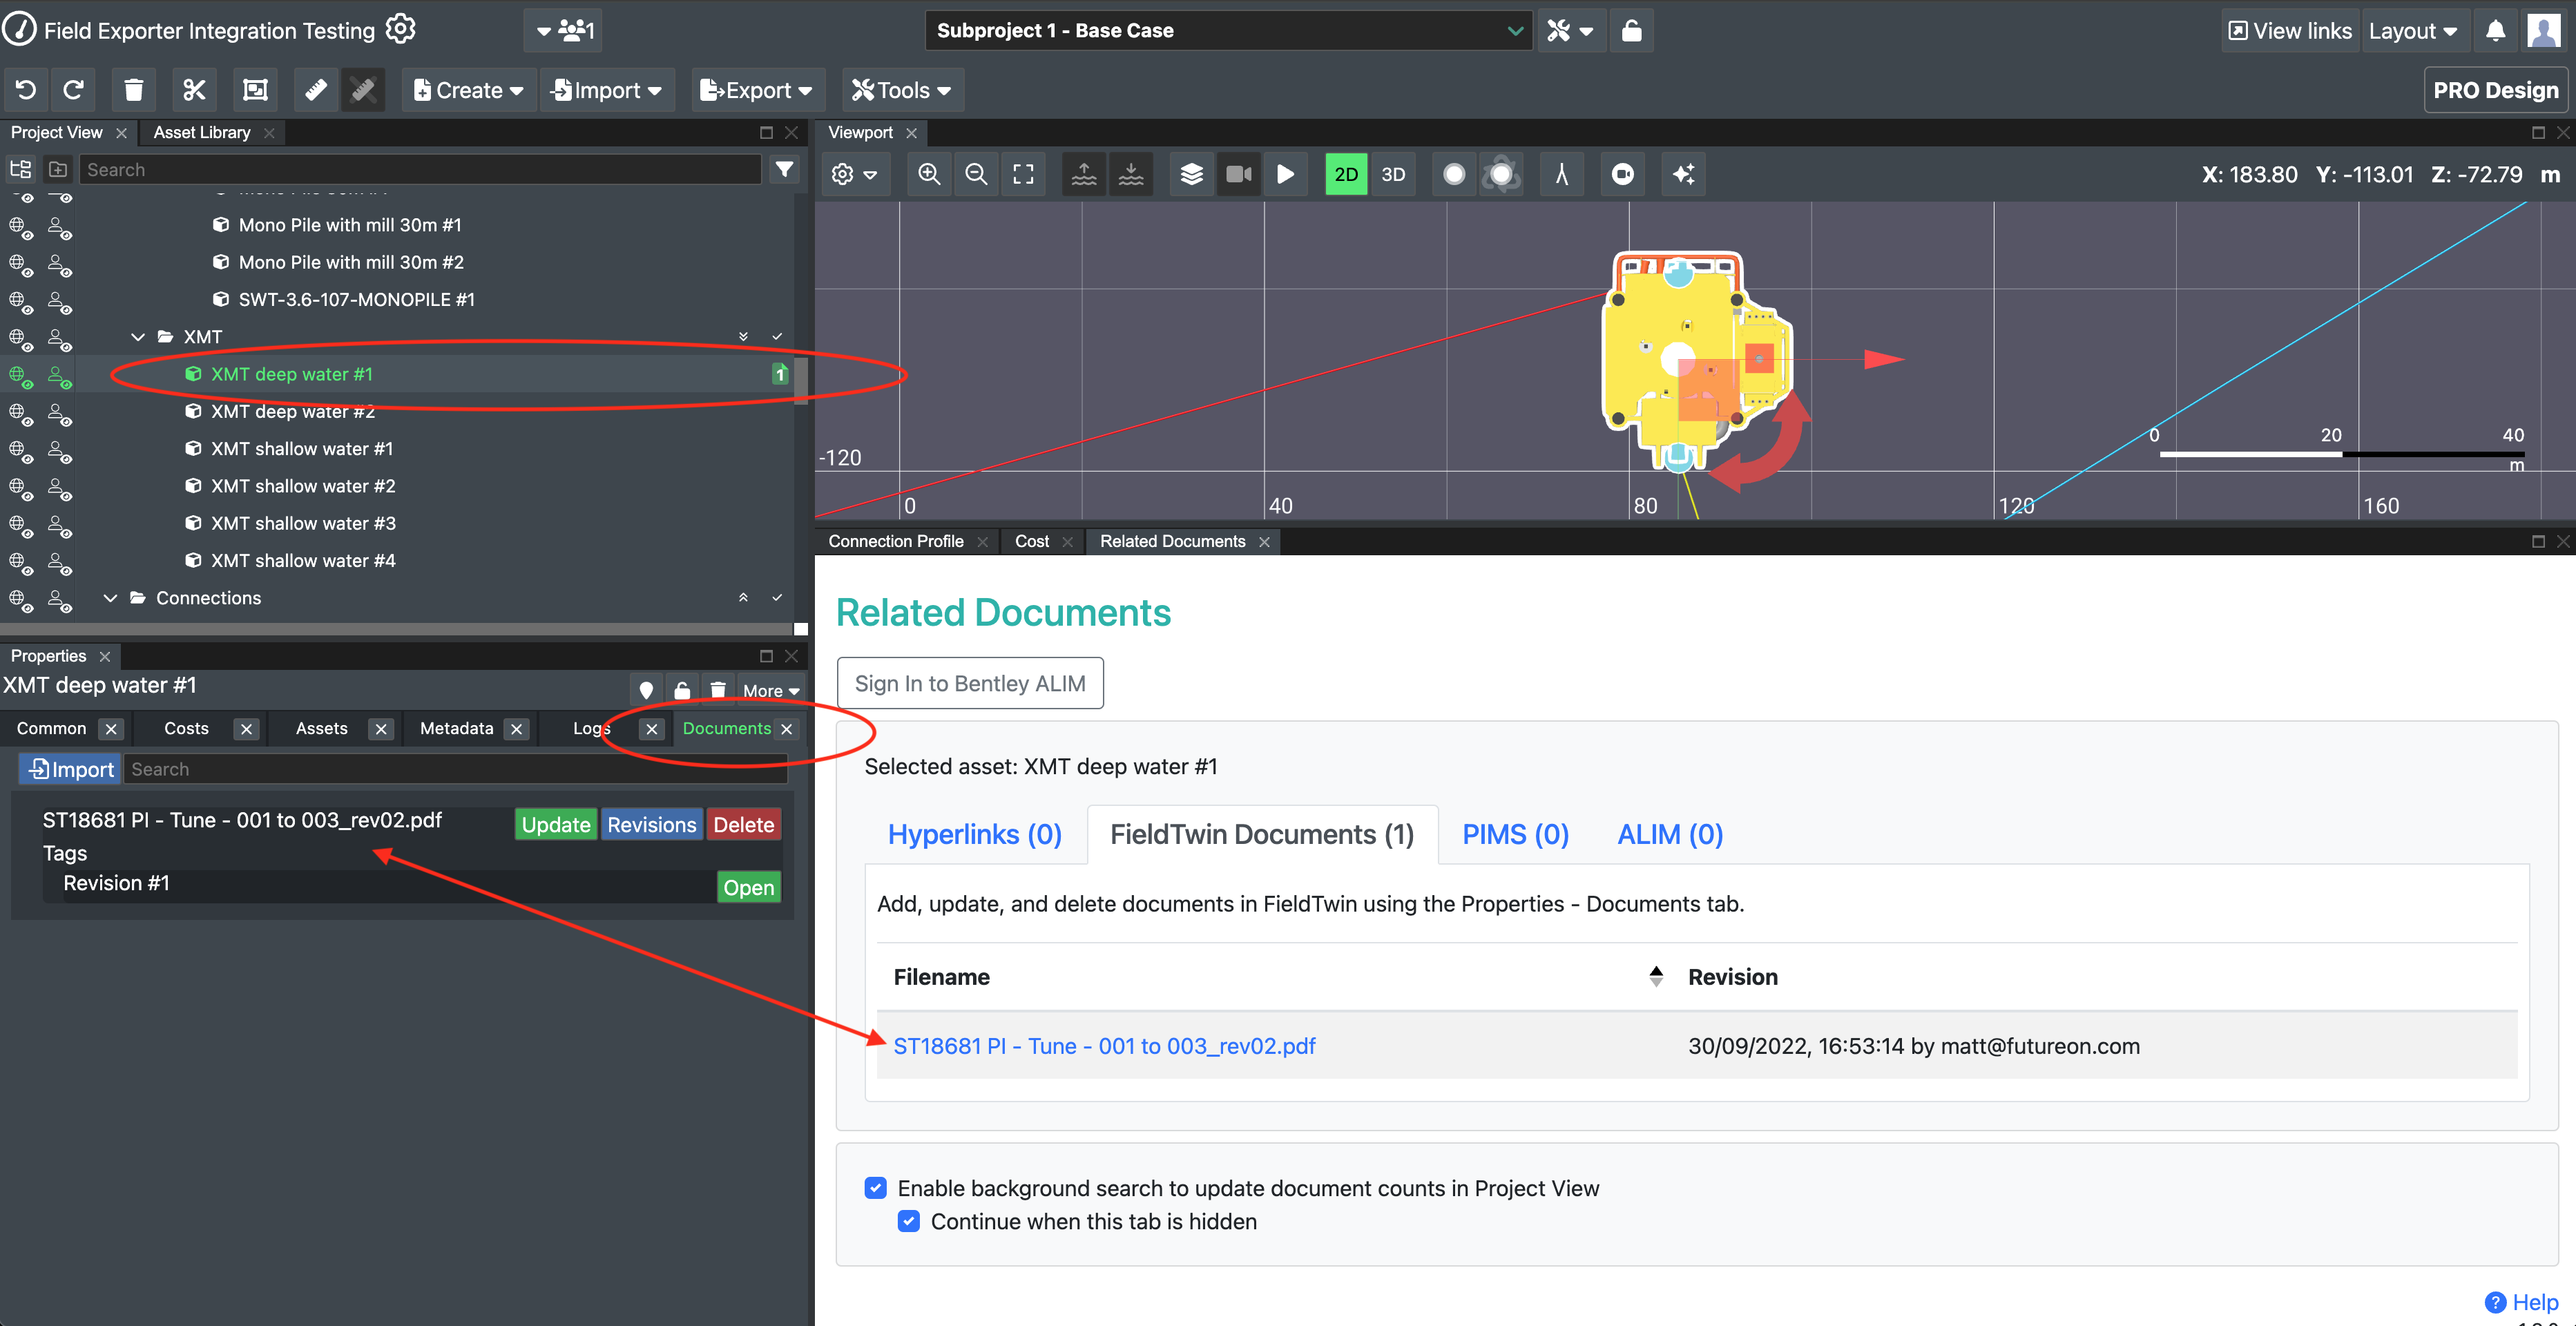Open Revision #1 with the Open button
Viewport: 2576px width, 1326px height.
pyautogui.click(x=749, y=887)
